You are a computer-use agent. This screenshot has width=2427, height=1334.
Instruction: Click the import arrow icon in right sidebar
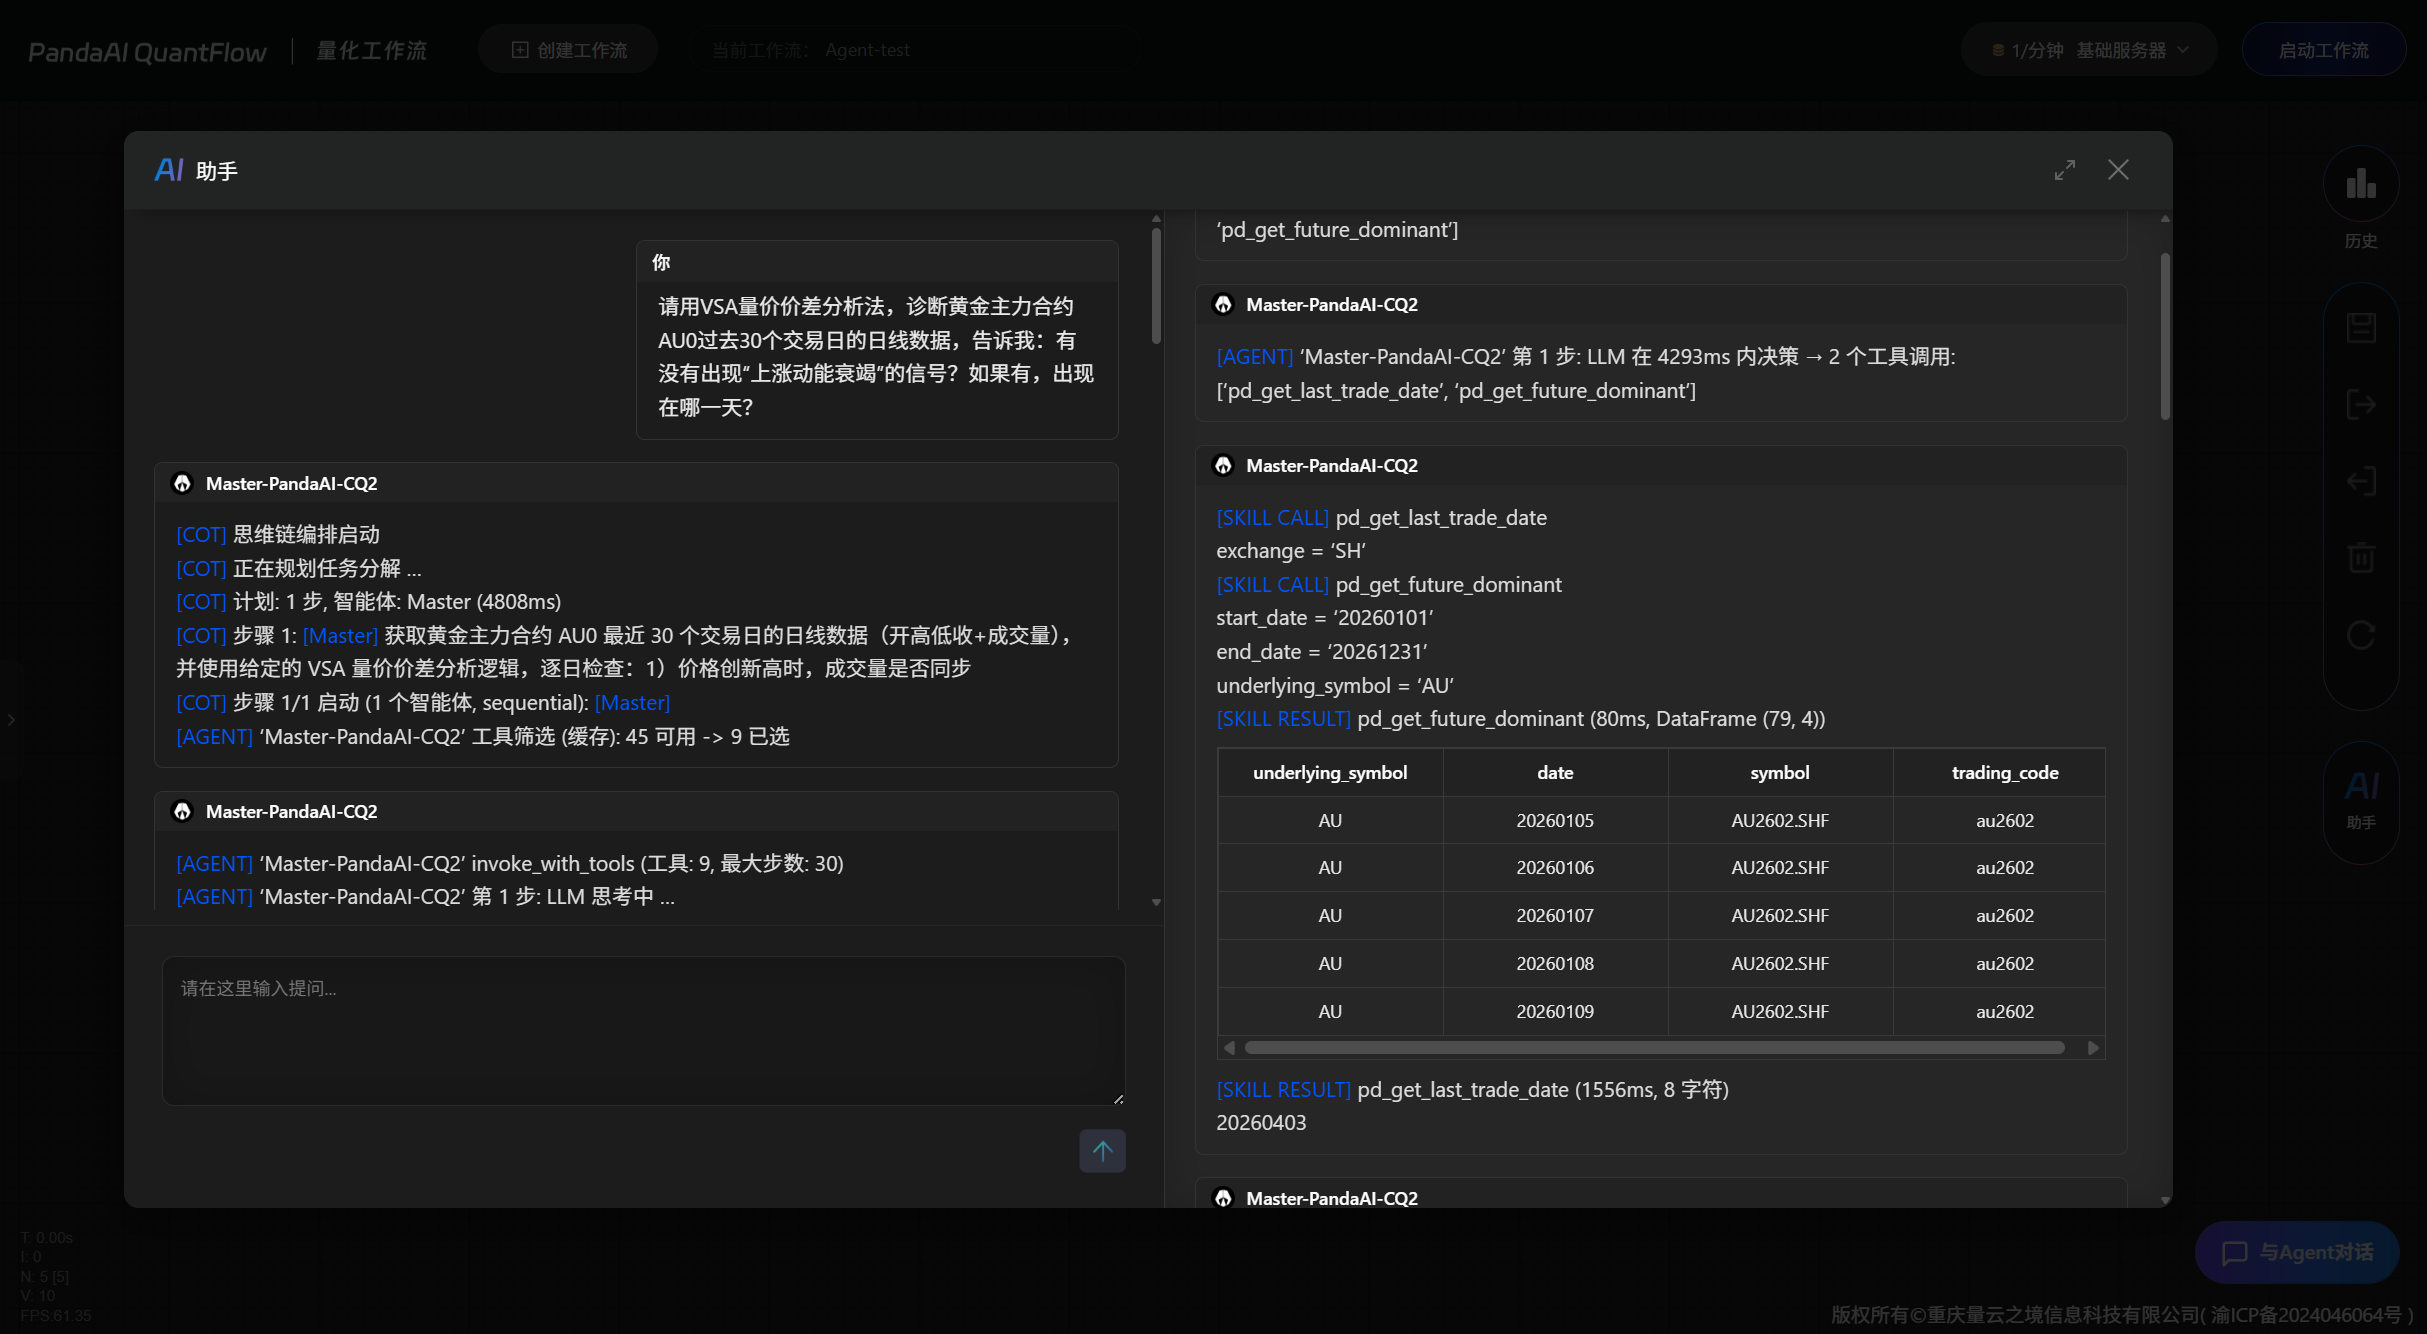pyautogui.click(x=2361, y=481)
